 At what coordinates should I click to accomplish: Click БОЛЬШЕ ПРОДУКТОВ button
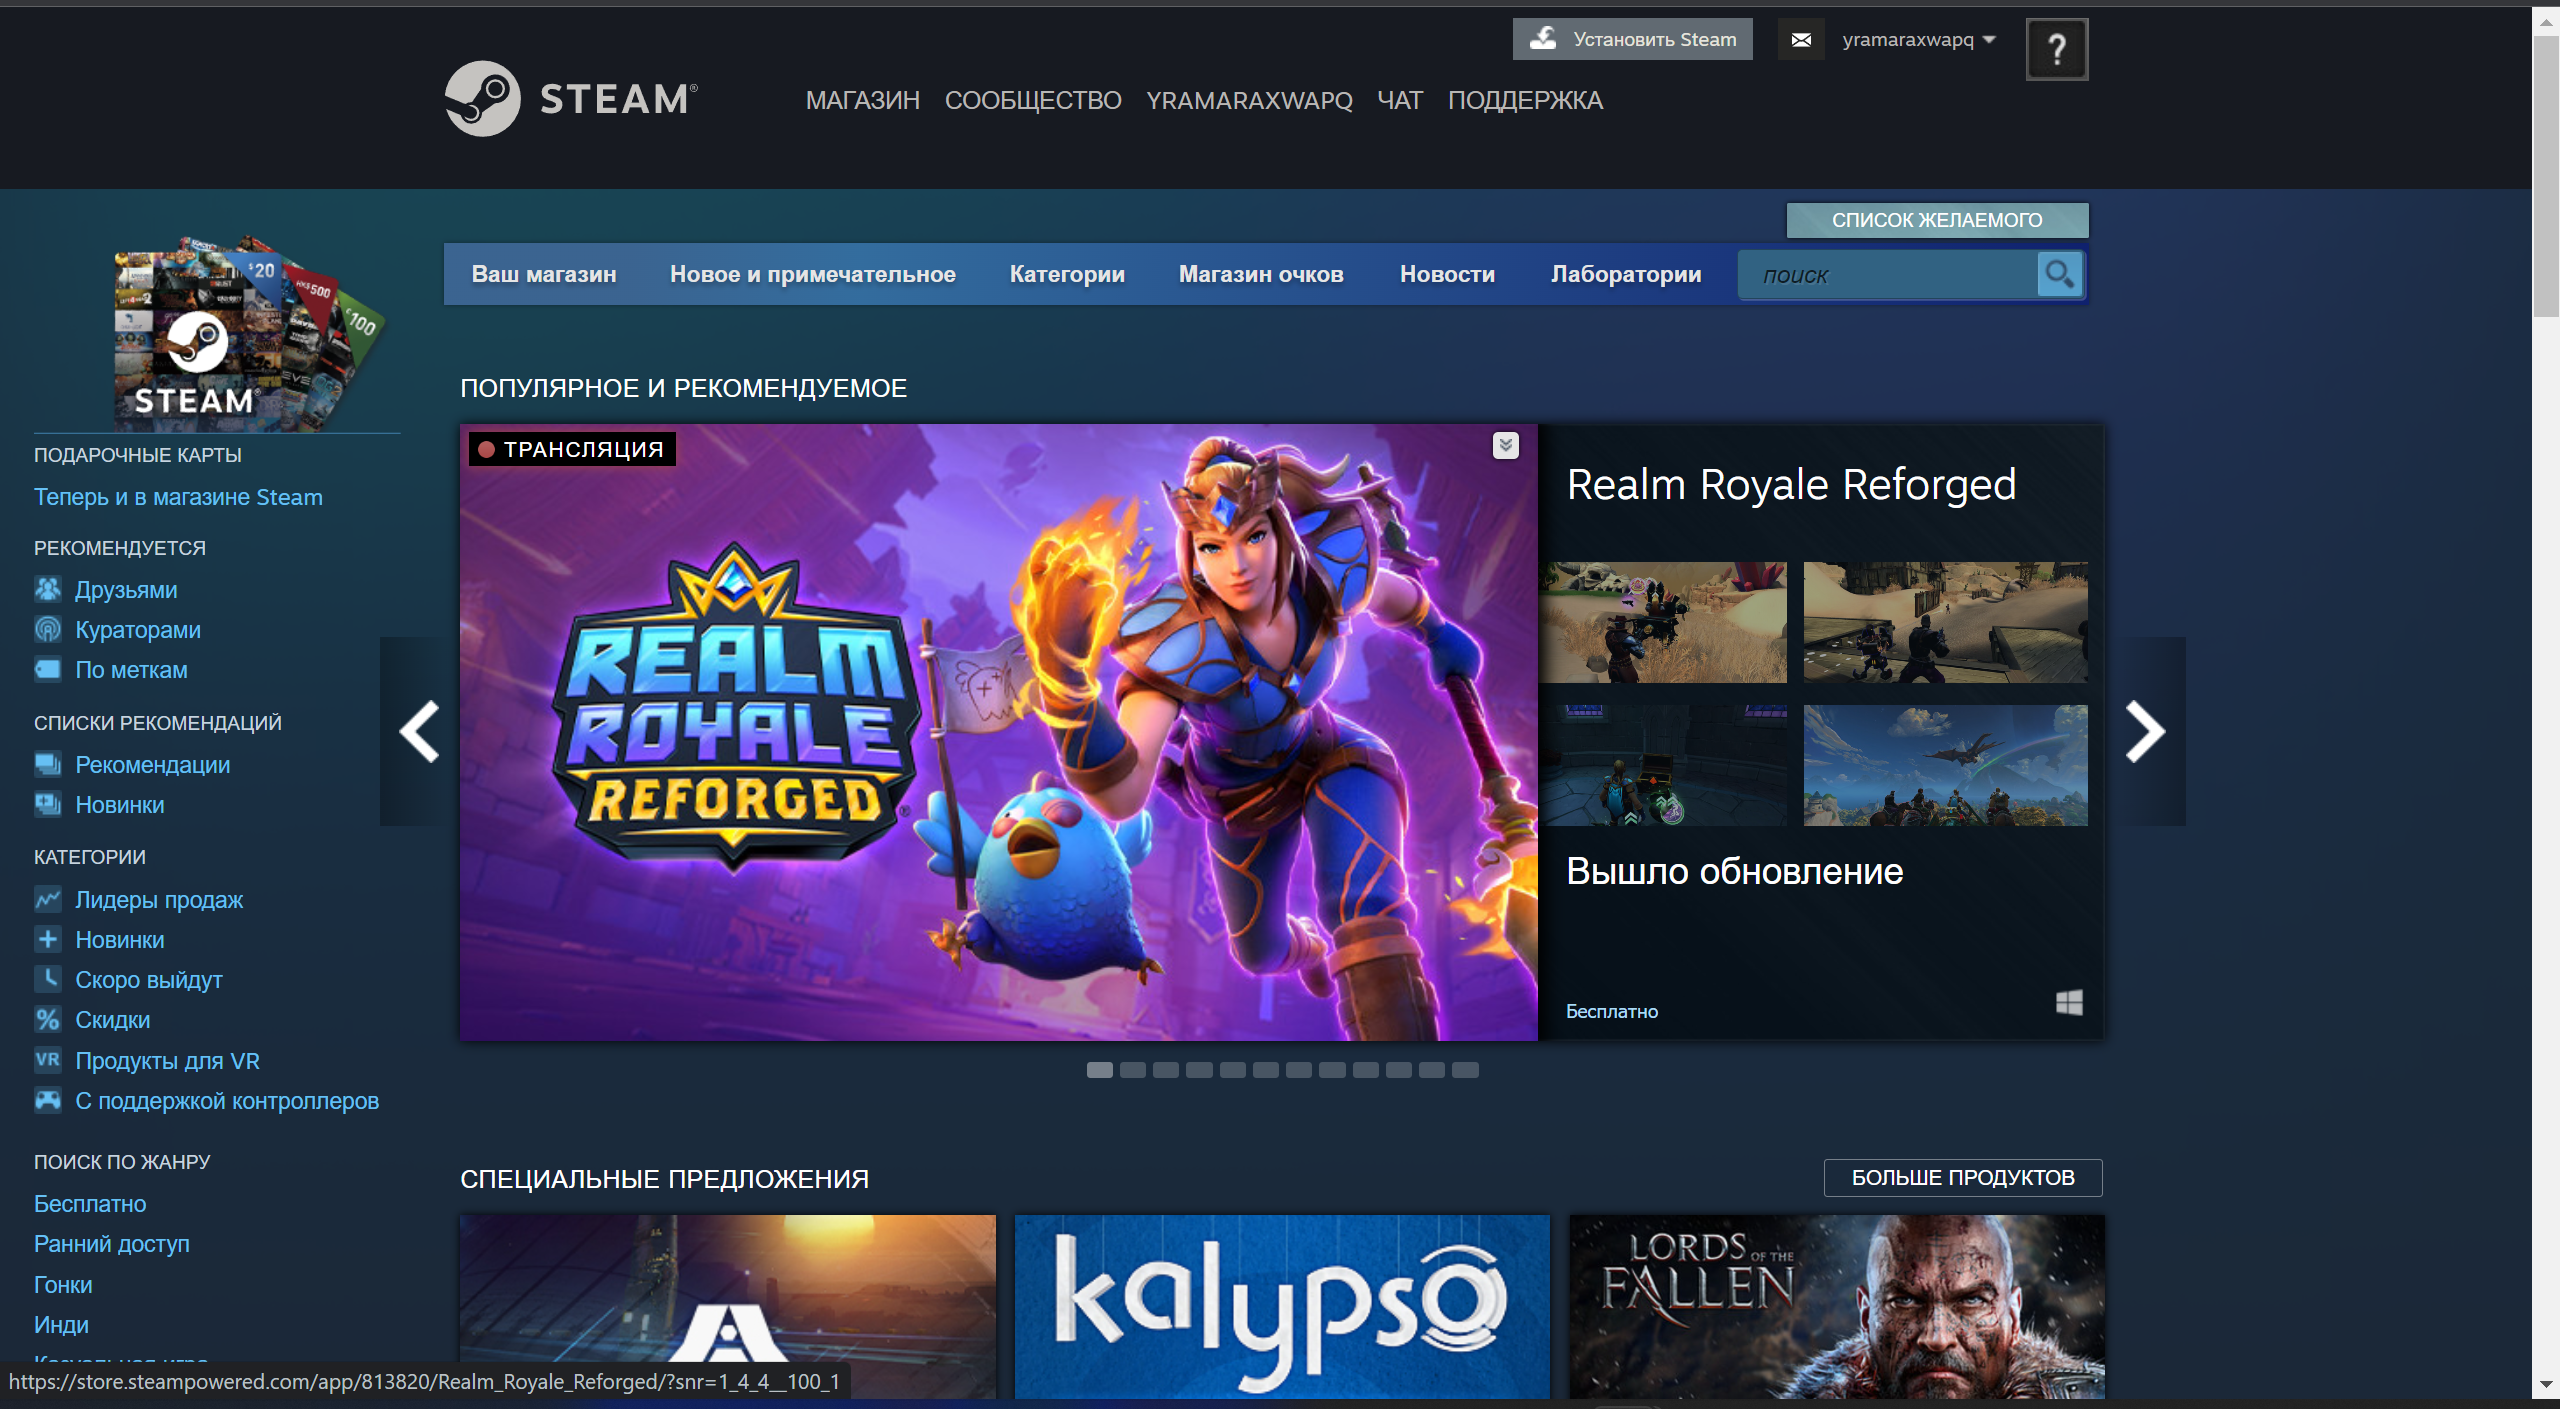tap(1963, 1178)
